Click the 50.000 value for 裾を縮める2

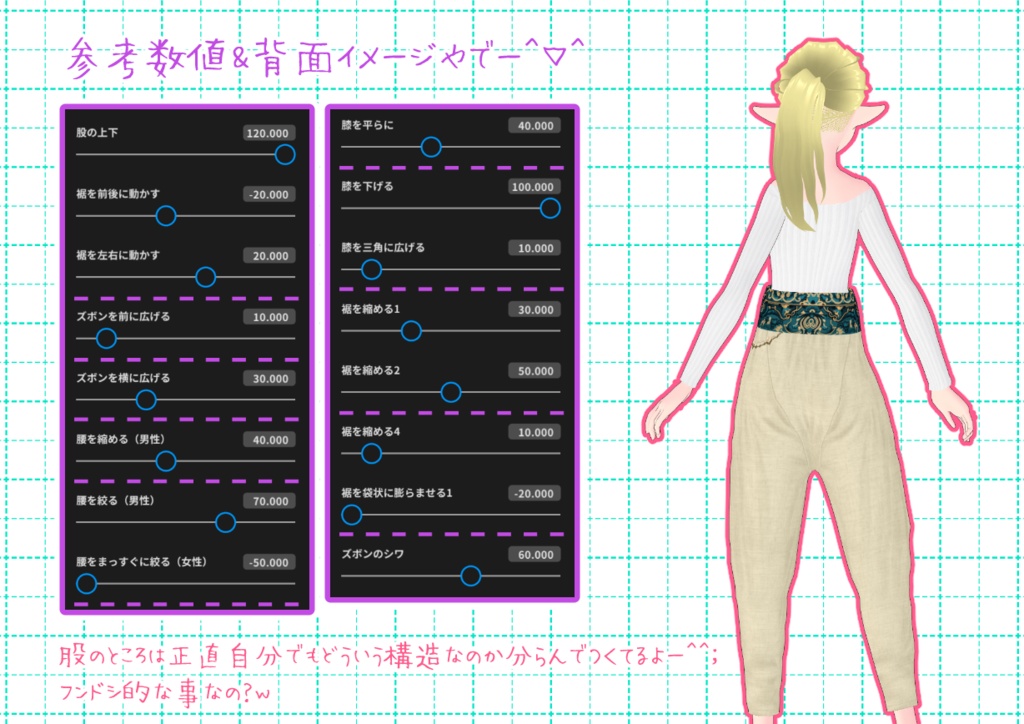535,371
